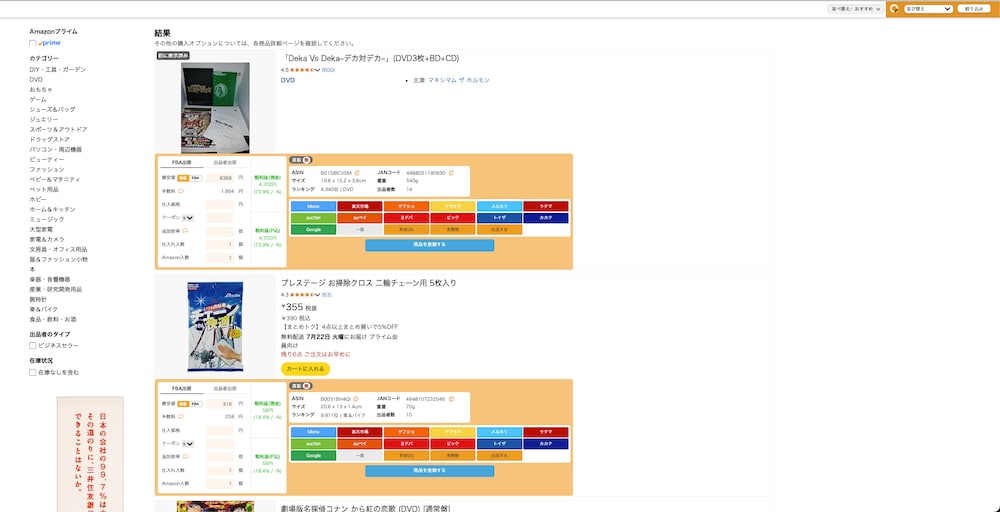Click red circle badge above ASIN B0031BH4QI
1000x512 pixels.
tap(307, 386)
